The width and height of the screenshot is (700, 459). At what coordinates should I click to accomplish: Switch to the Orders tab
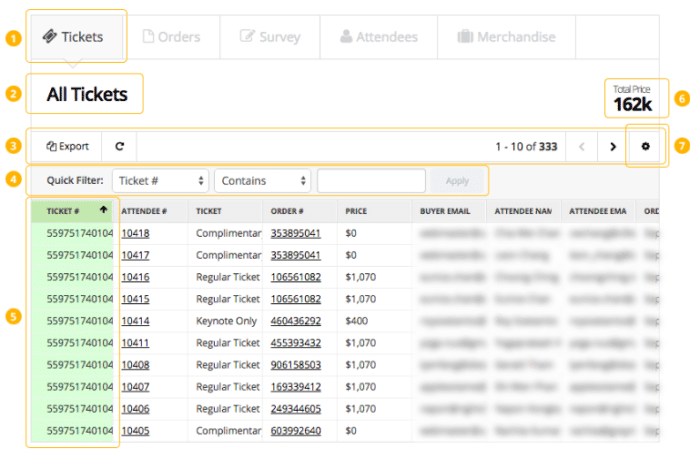tap(171, 37)
